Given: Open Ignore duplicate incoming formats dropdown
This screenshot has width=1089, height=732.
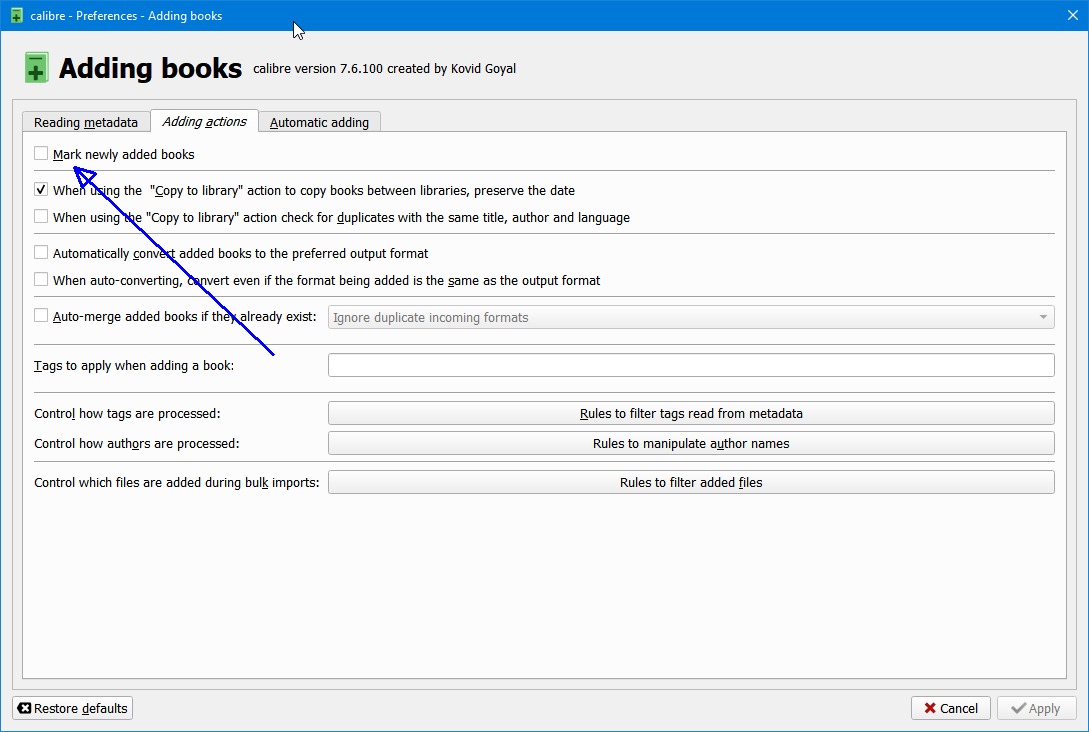Looking at the screenshot, I should [690, 317].
